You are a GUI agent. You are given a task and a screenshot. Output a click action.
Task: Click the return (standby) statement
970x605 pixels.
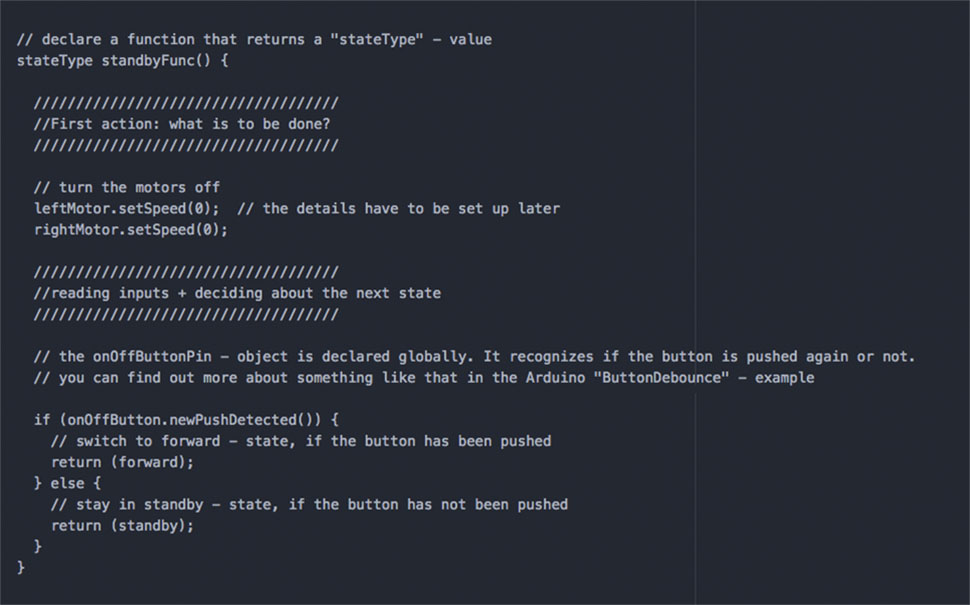pos(122,525)
